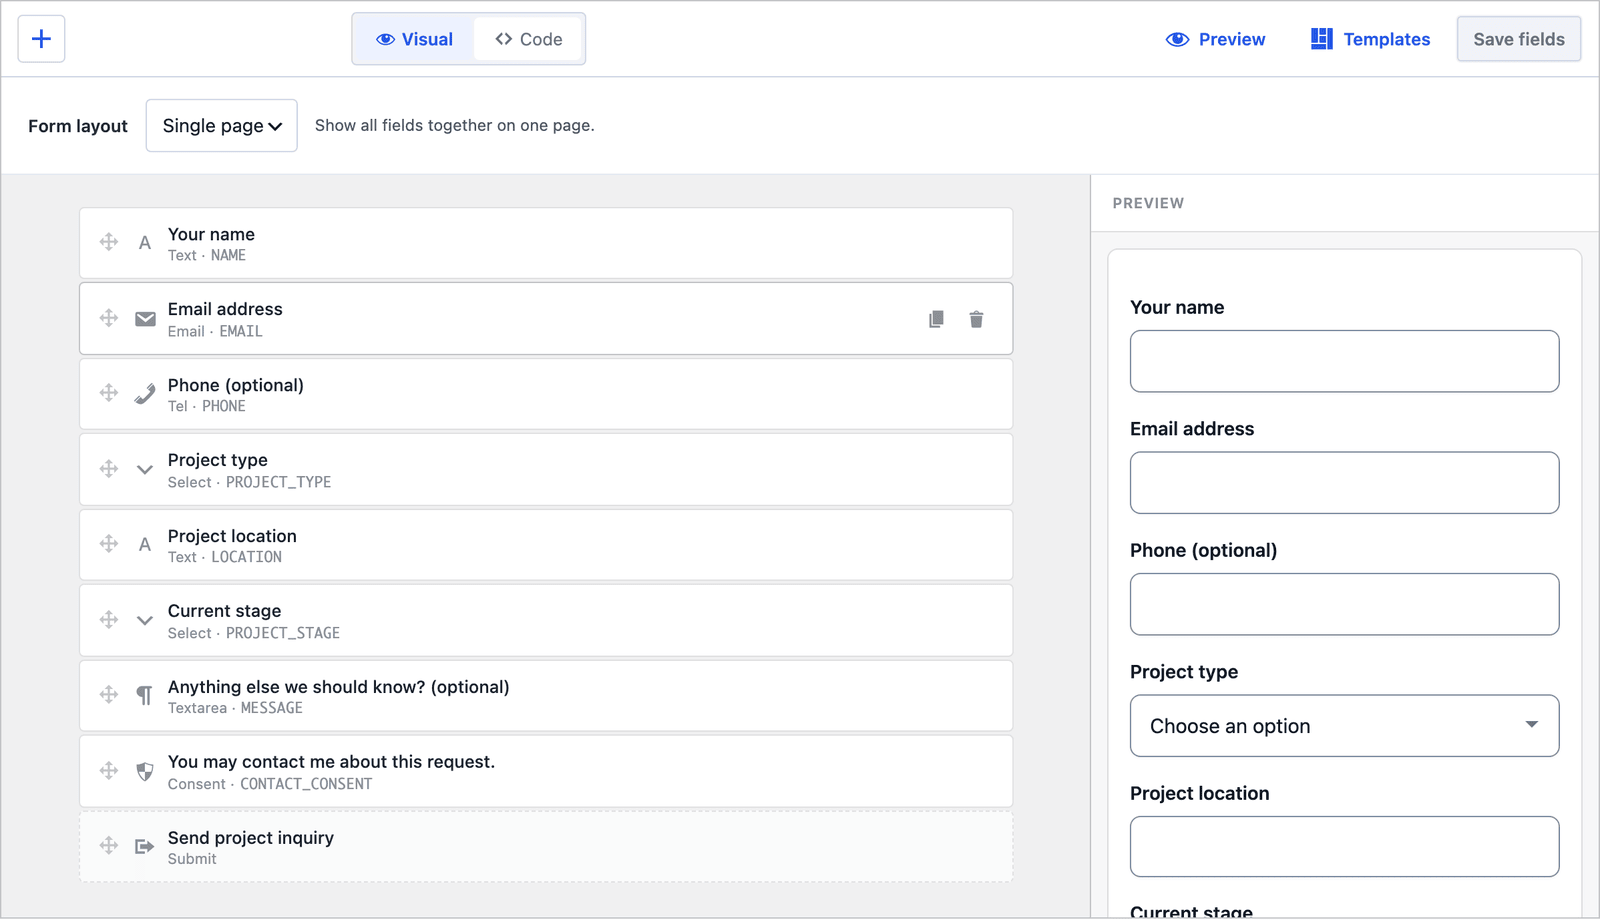Select the Project location field row

pyautogui.click(x=546, y=545)
